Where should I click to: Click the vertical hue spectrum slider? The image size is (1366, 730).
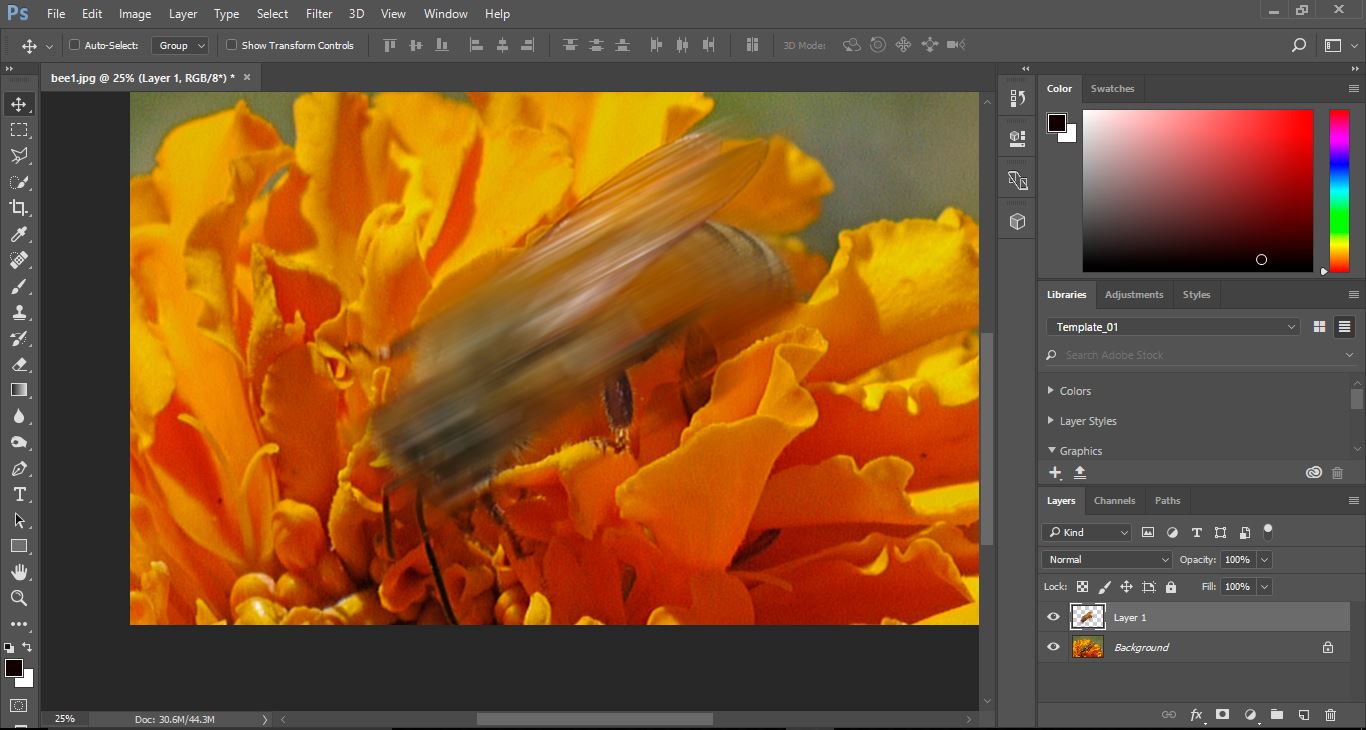coord(1339,190)
